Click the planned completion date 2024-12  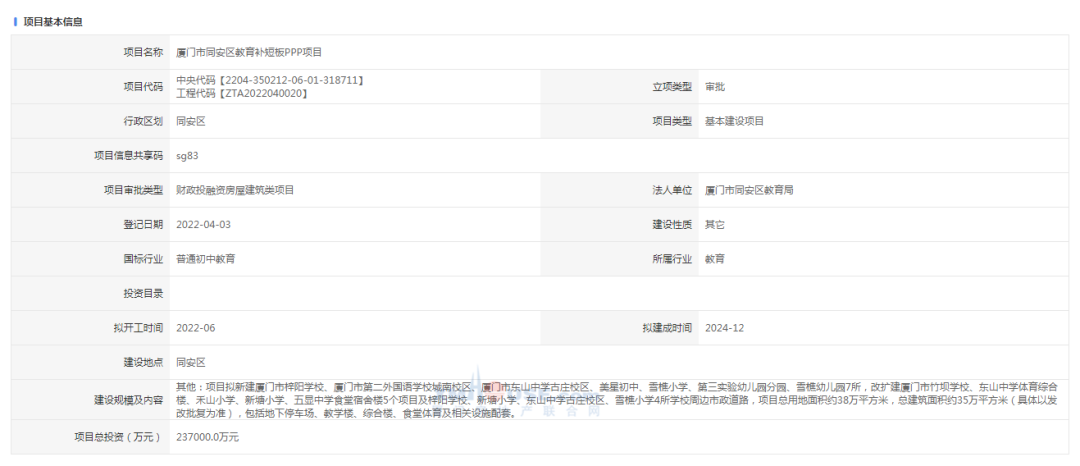coord(724,328)
